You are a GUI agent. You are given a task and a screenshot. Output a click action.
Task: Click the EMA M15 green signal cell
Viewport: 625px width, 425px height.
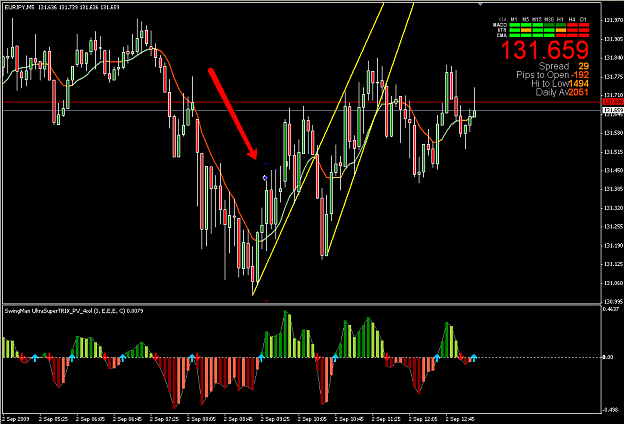coord(538,35)
